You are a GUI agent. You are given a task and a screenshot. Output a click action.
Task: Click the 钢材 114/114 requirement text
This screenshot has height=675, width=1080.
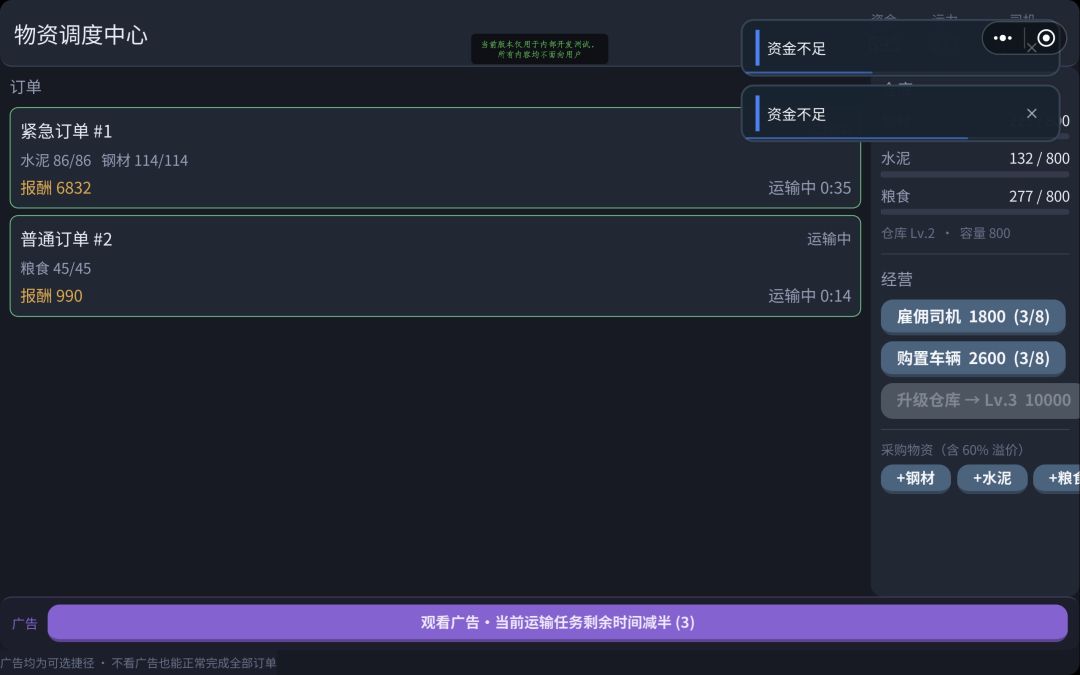[145, 160]
